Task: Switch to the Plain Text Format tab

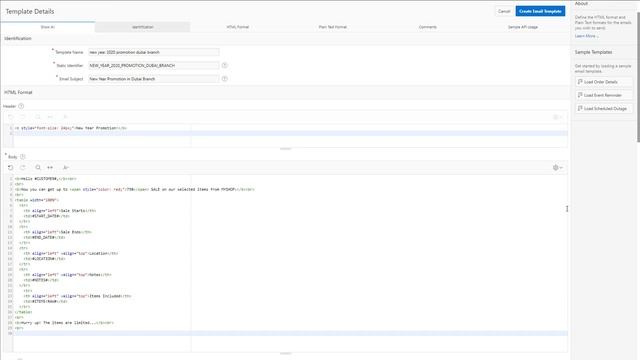Action: 333,27
